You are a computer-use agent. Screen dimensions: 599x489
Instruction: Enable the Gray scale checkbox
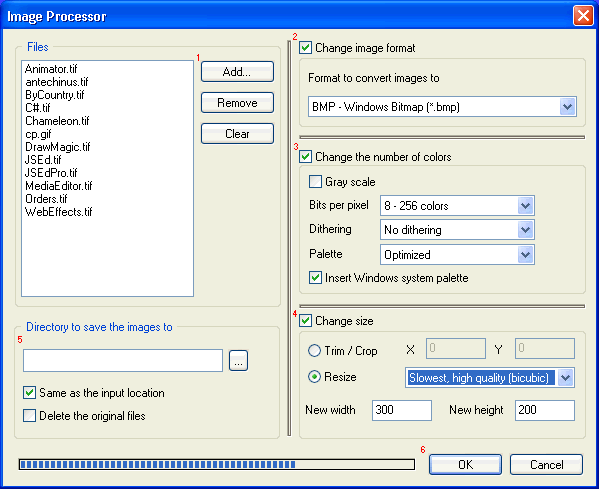pos(315,181)
